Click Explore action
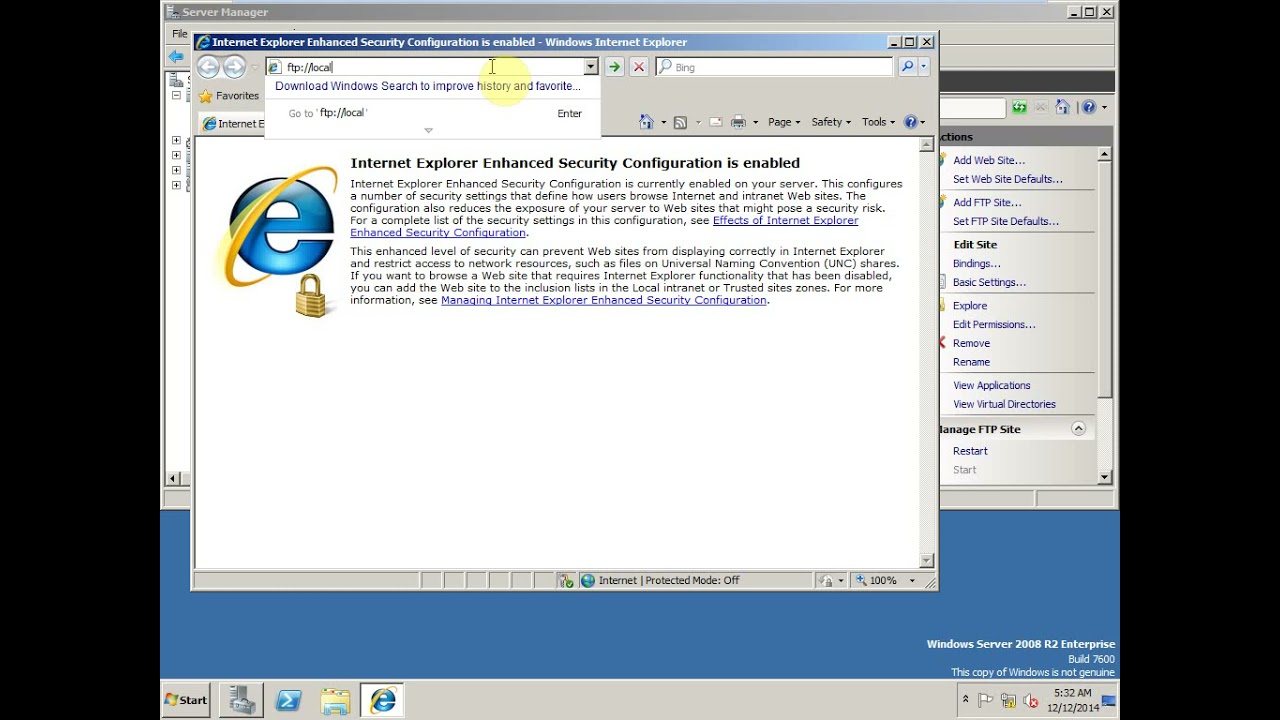Screen dimensions: 1280x720 (x=969, y=306)
